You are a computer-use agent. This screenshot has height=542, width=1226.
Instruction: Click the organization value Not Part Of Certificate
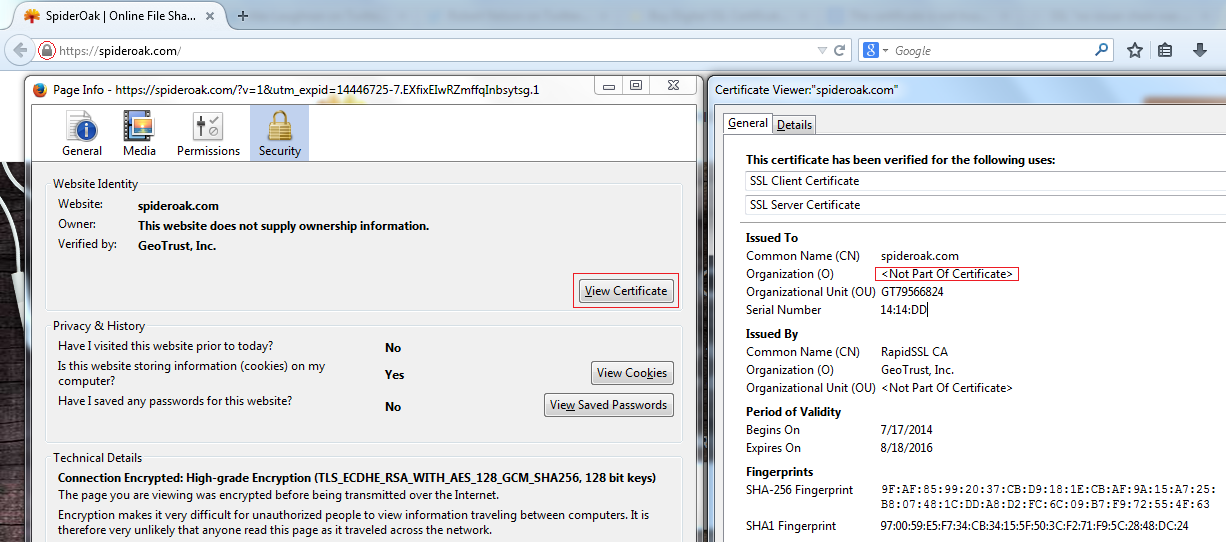(x=947, y=274)
